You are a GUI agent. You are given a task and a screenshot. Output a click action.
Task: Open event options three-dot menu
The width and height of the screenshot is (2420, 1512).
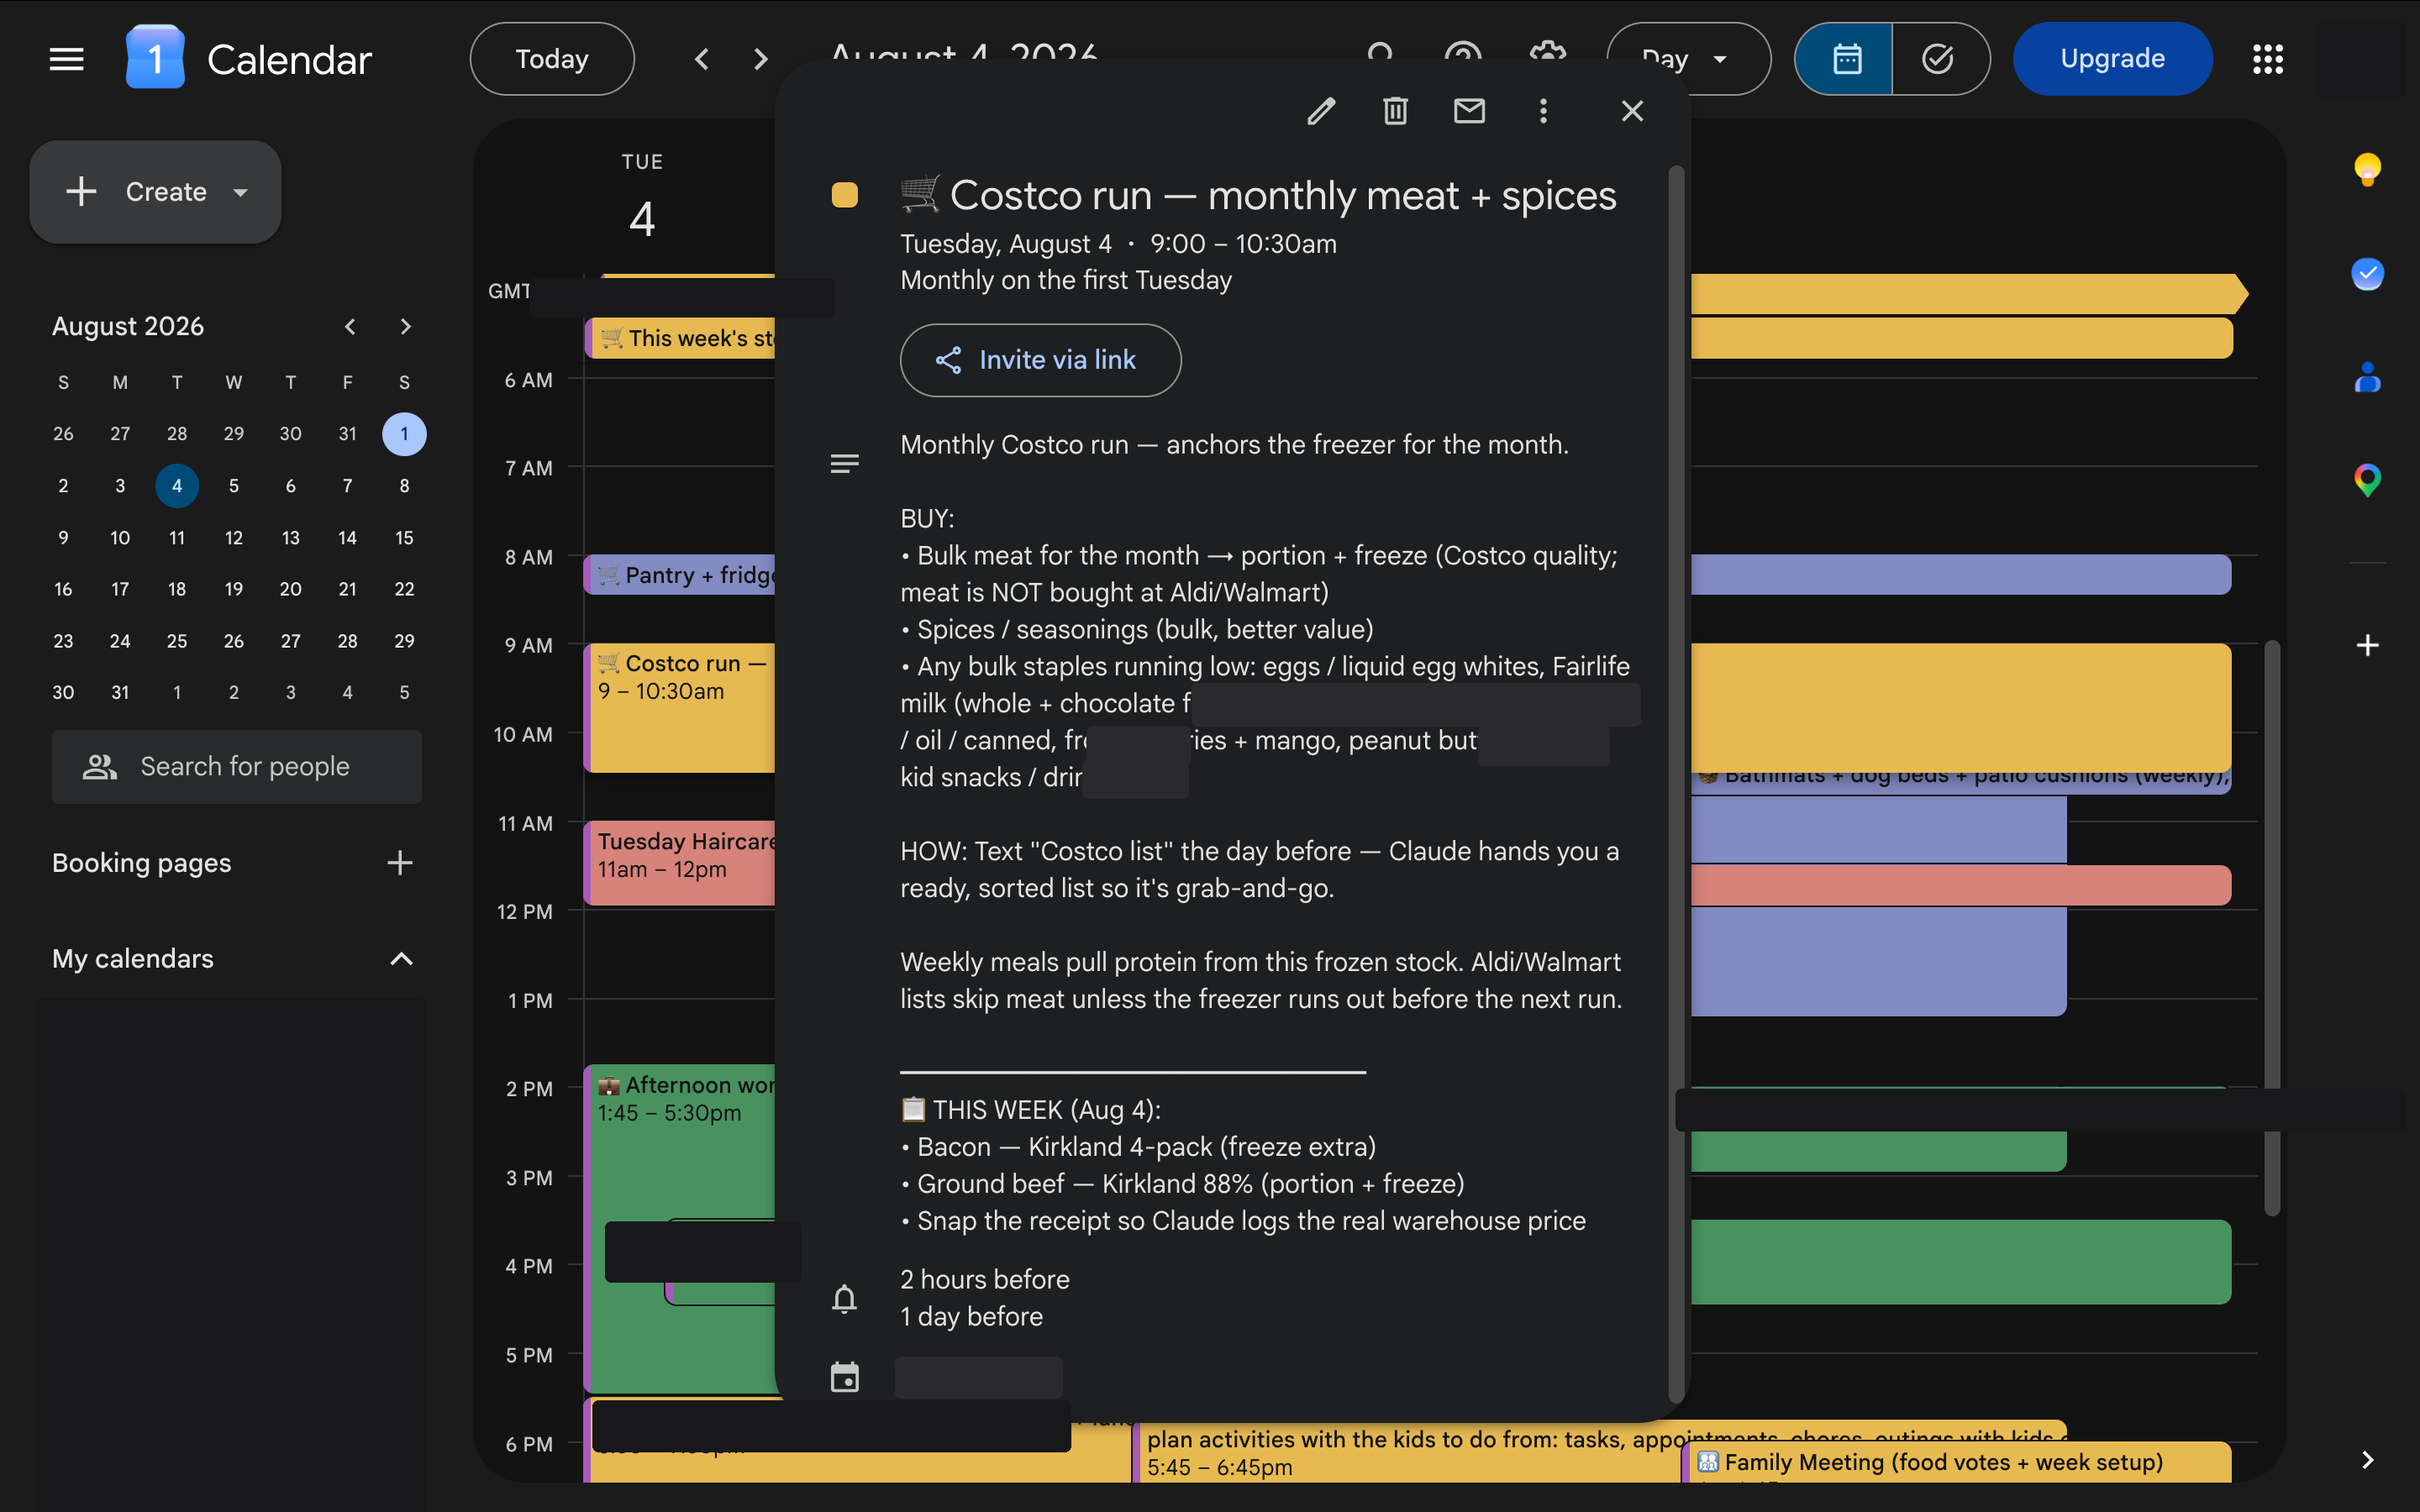click(x=1543, y=111)
